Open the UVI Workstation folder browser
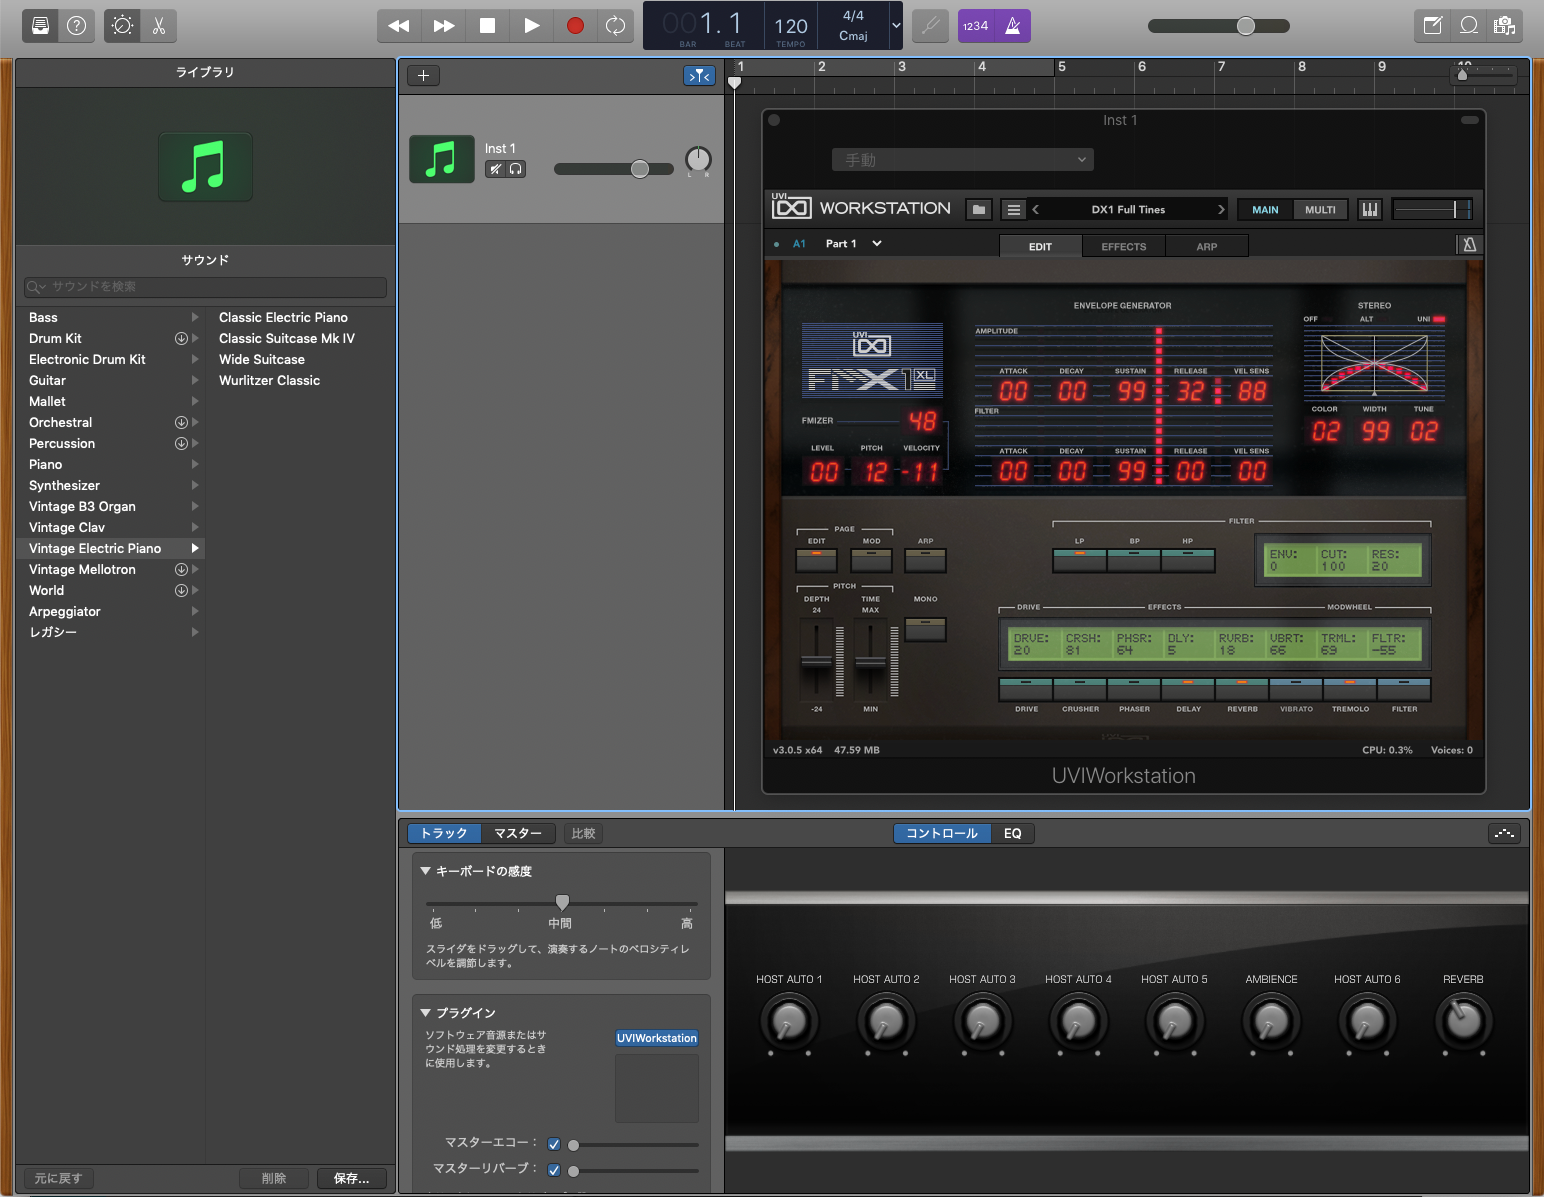 coord(979,209)
